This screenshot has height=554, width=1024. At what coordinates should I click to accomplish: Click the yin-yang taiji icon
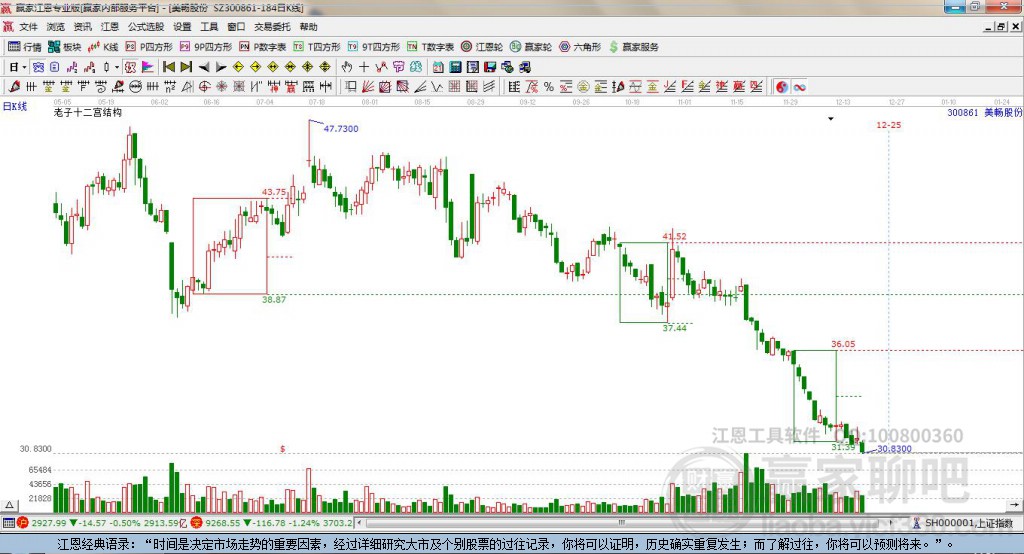pyautogui.click(x=782, y=86)
